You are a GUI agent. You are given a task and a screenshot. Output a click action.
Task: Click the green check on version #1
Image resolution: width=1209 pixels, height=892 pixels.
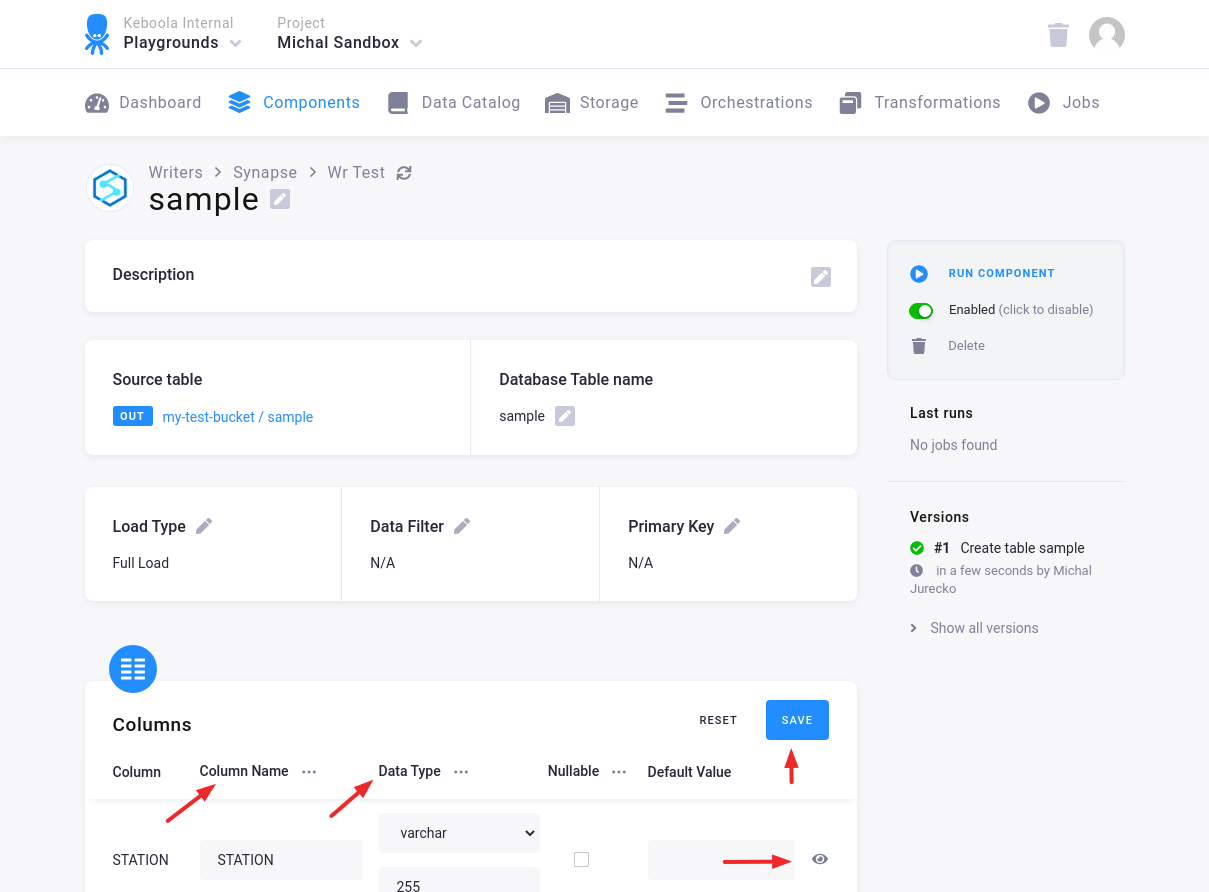click(917, 548)
